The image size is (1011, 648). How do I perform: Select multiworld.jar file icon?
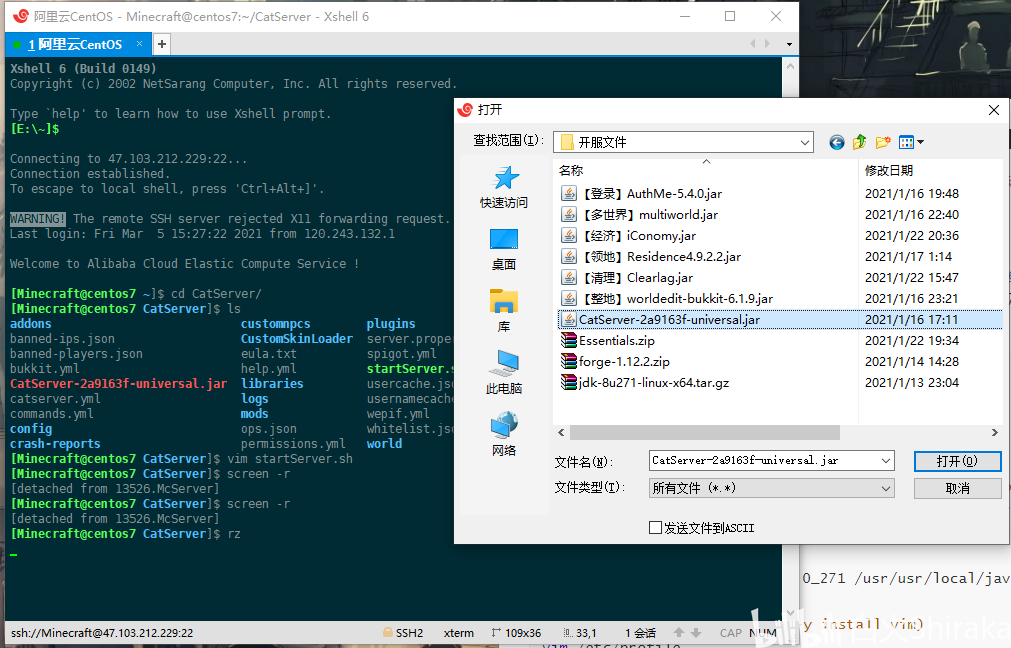click(569, 215)
